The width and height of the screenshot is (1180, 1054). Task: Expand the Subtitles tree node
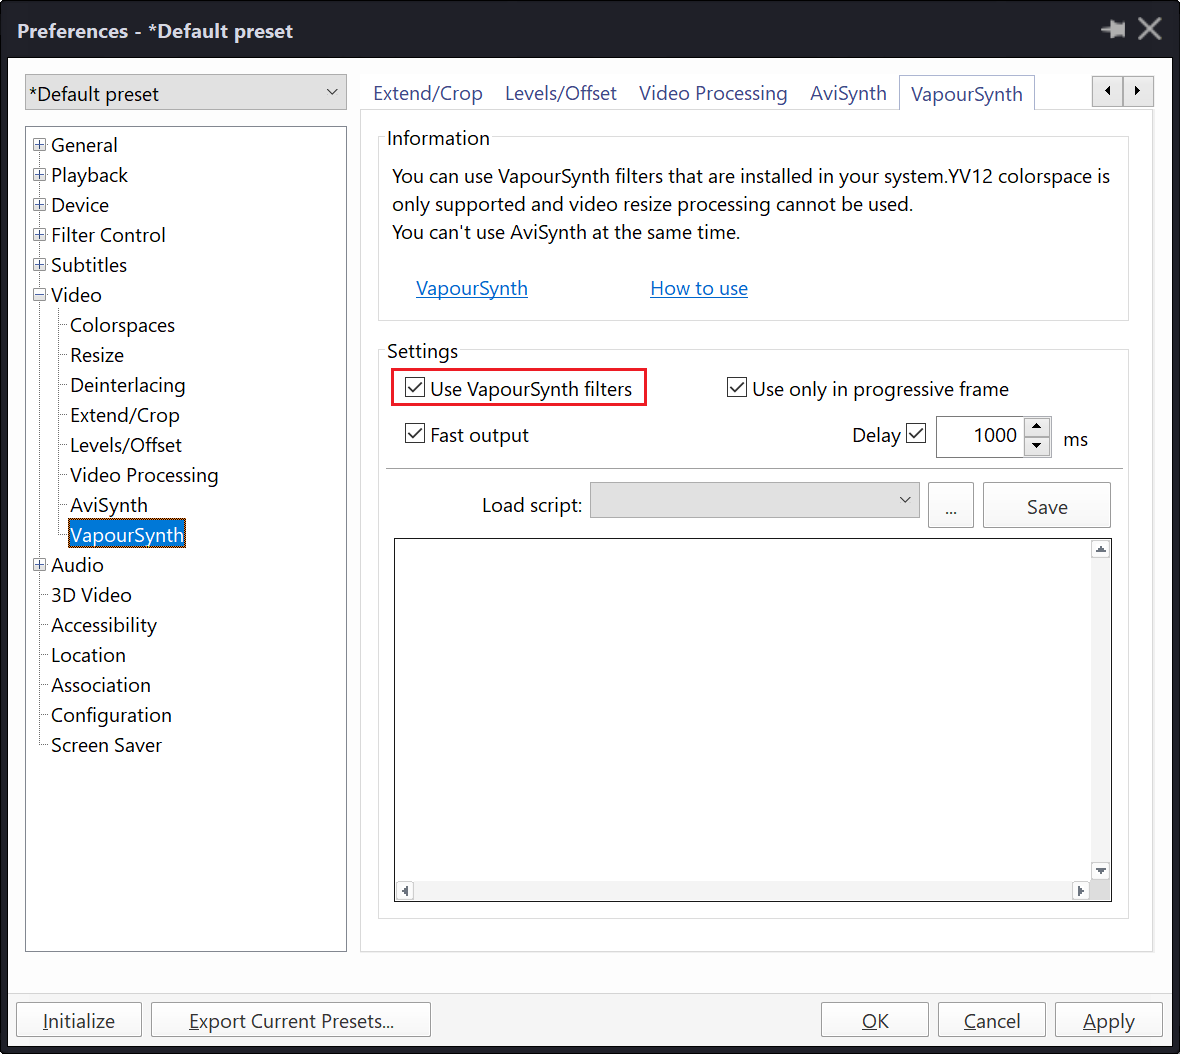coord(40,265)
